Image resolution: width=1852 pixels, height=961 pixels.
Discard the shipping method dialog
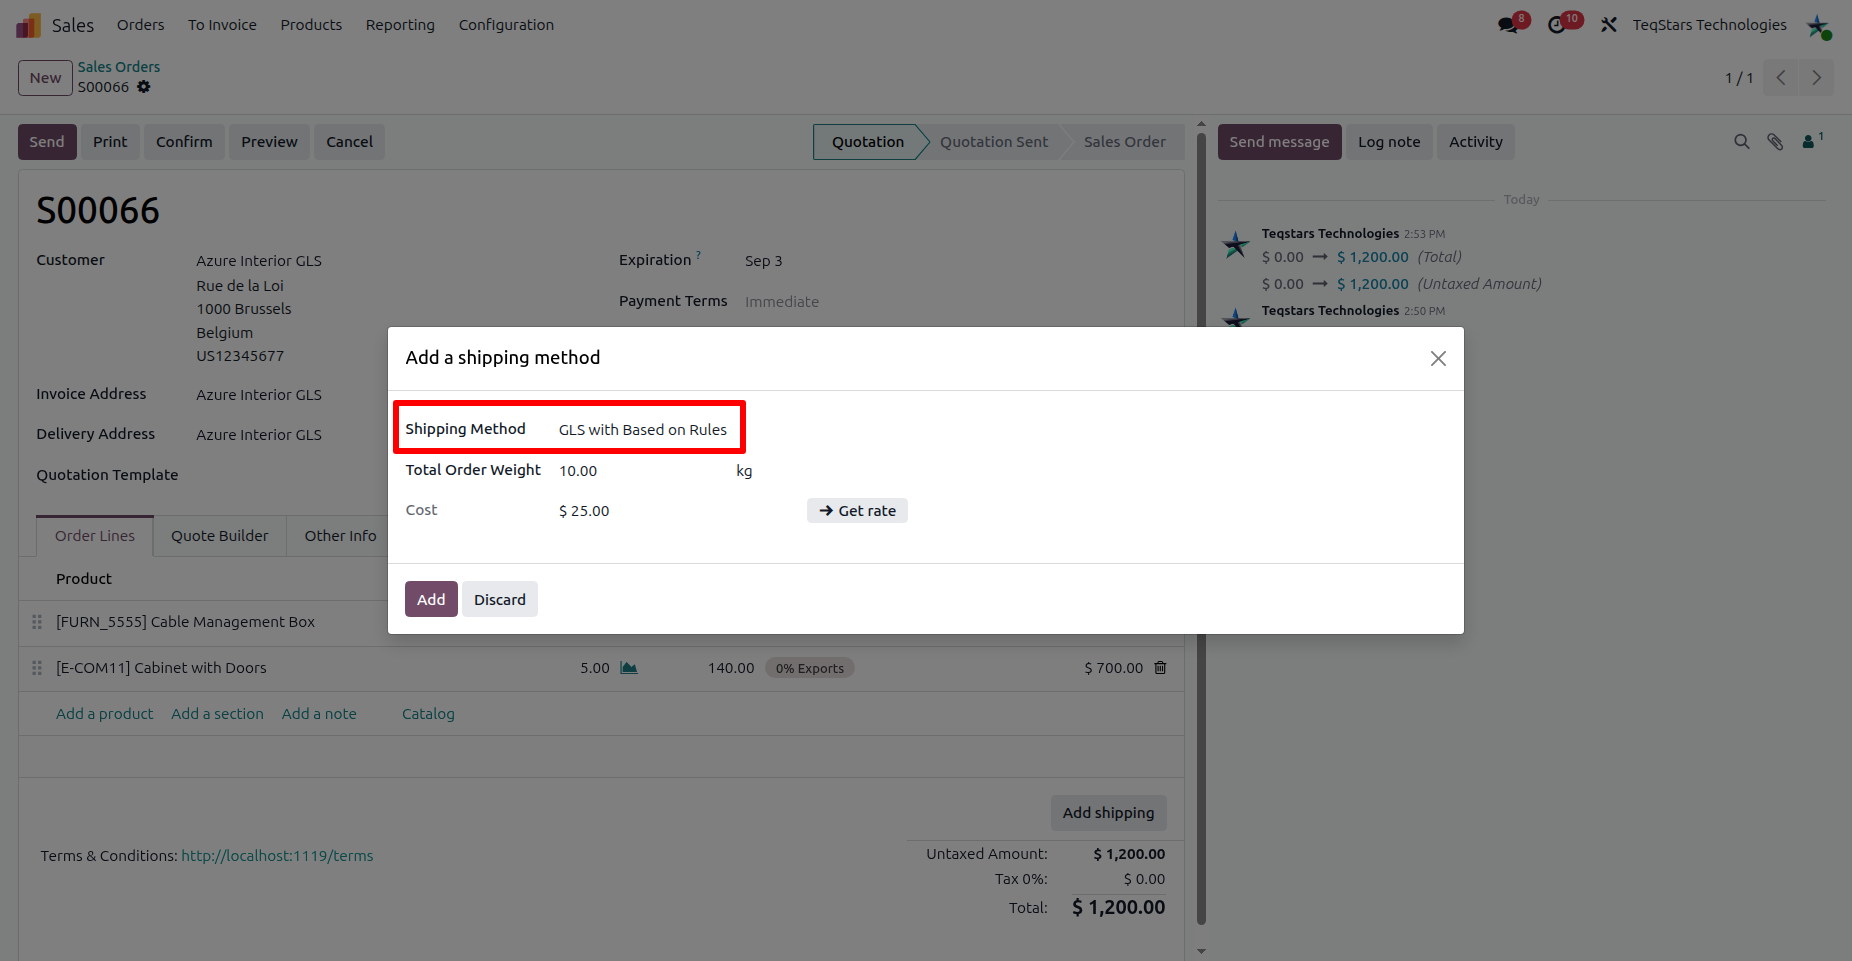click(x=500, y=599)
